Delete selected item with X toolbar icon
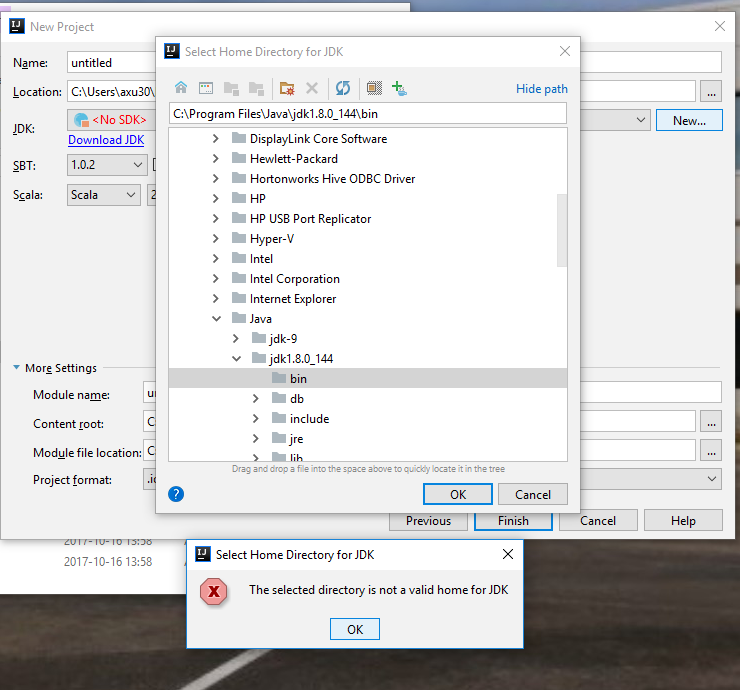 [312, 88]
